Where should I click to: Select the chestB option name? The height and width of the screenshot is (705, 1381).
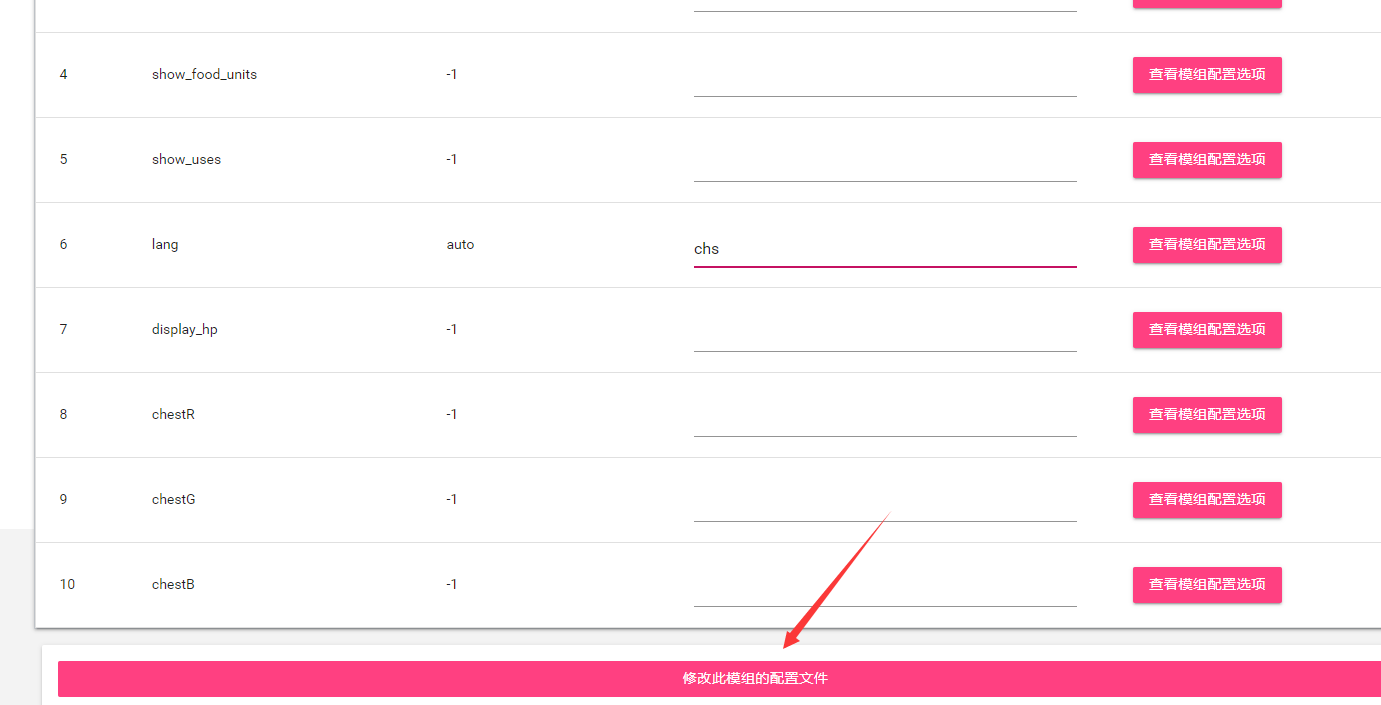(x=173, y=584)
